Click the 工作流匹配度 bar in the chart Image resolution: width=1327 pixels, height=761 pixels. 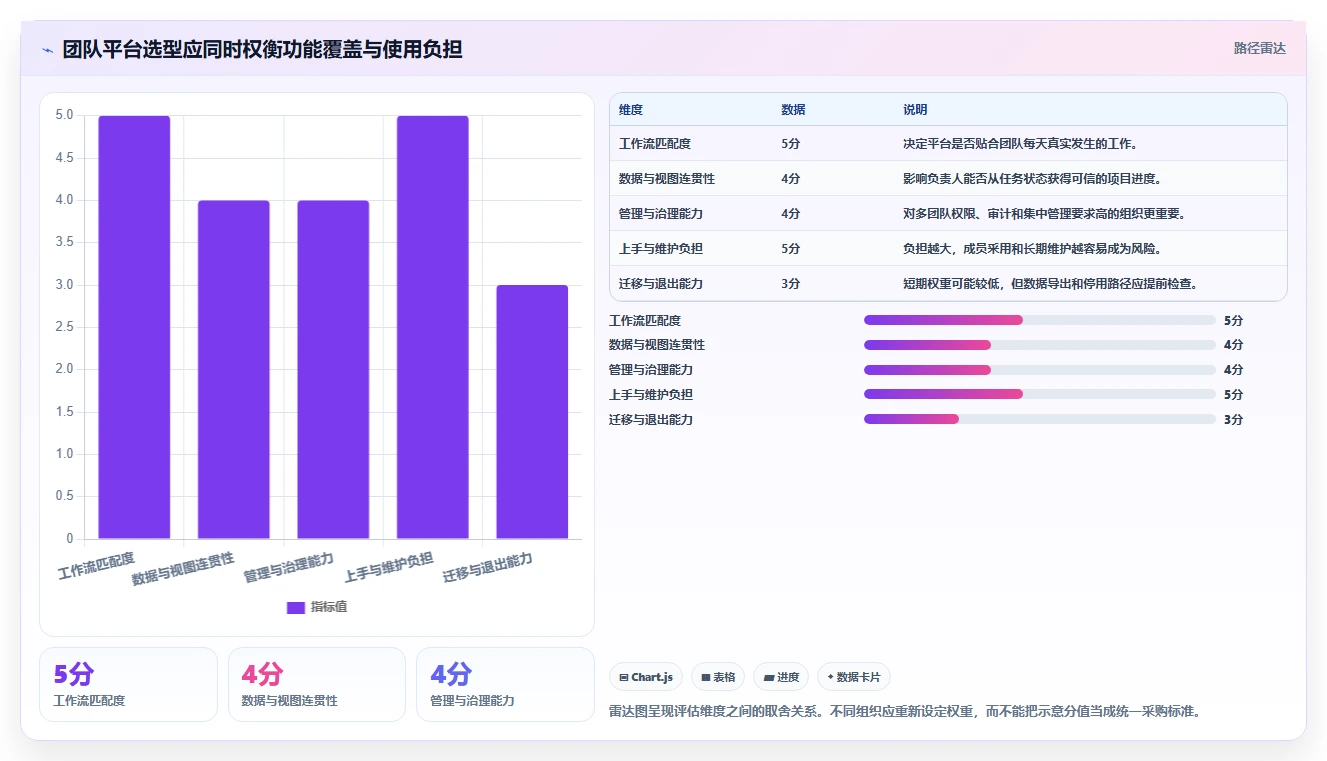click(134, 327)
